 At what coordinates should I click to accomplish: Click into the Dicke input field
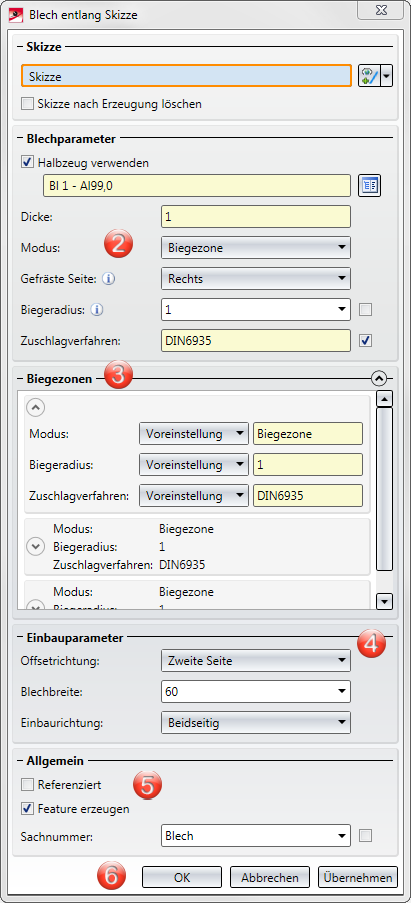tap(256, 217)
